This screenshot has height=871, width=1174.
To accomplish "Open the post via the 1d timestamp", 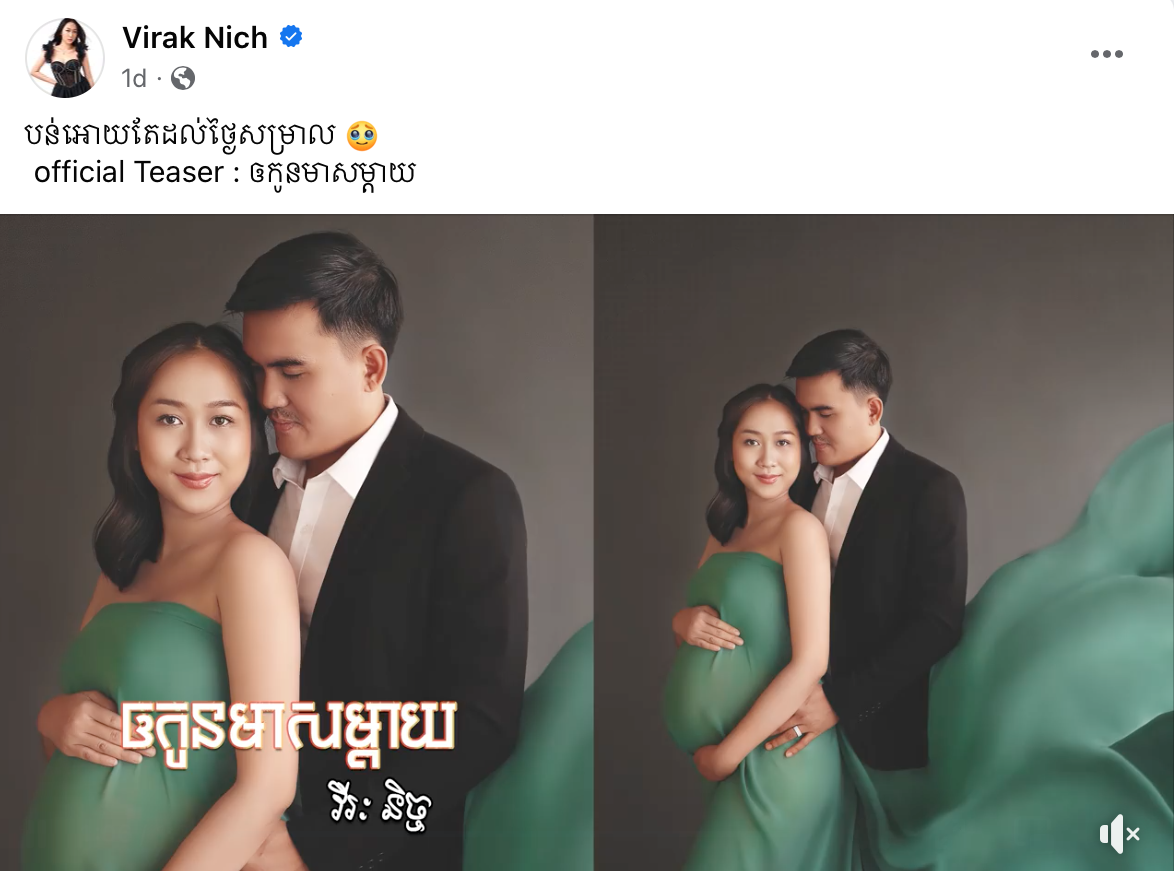I will [x=134, y=78].
